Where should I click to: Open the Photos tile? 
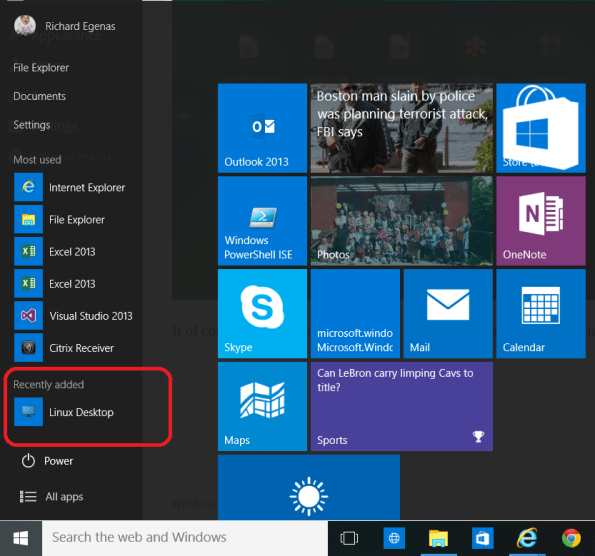[x=401, y=221]
